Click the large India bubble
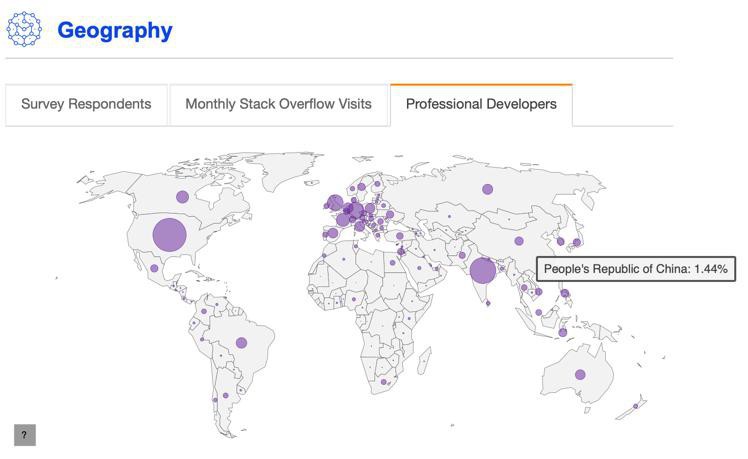The height and width of the screenshot is (459, 748). point(483,270)
